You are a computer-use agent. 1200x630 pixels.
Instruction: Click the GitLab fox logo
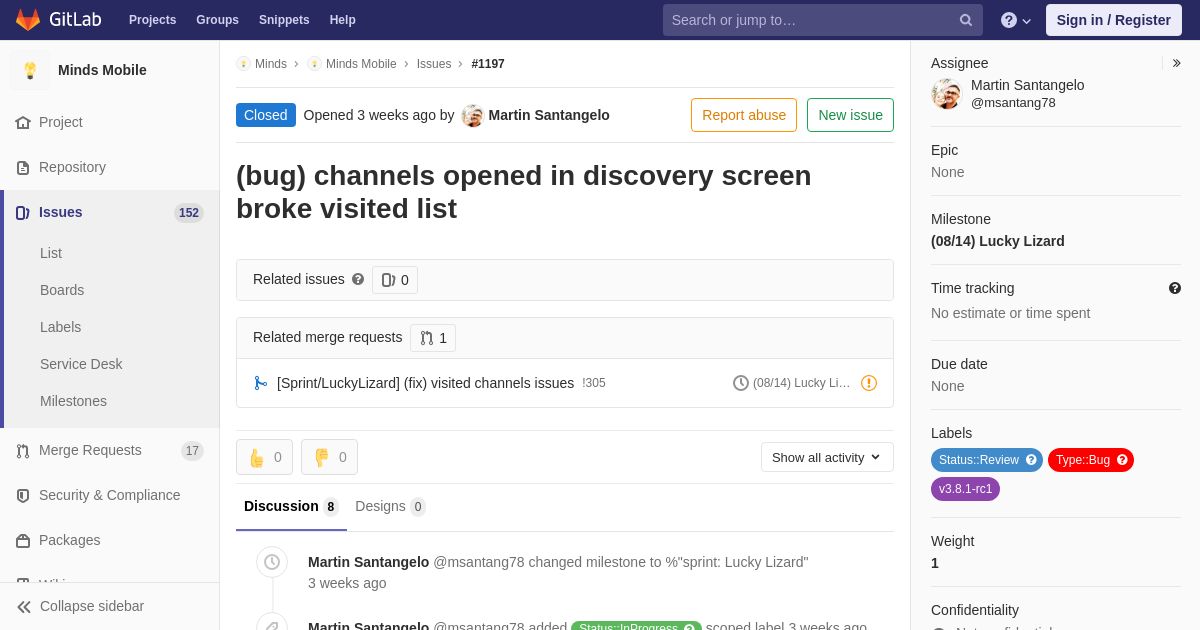[28, 20]
